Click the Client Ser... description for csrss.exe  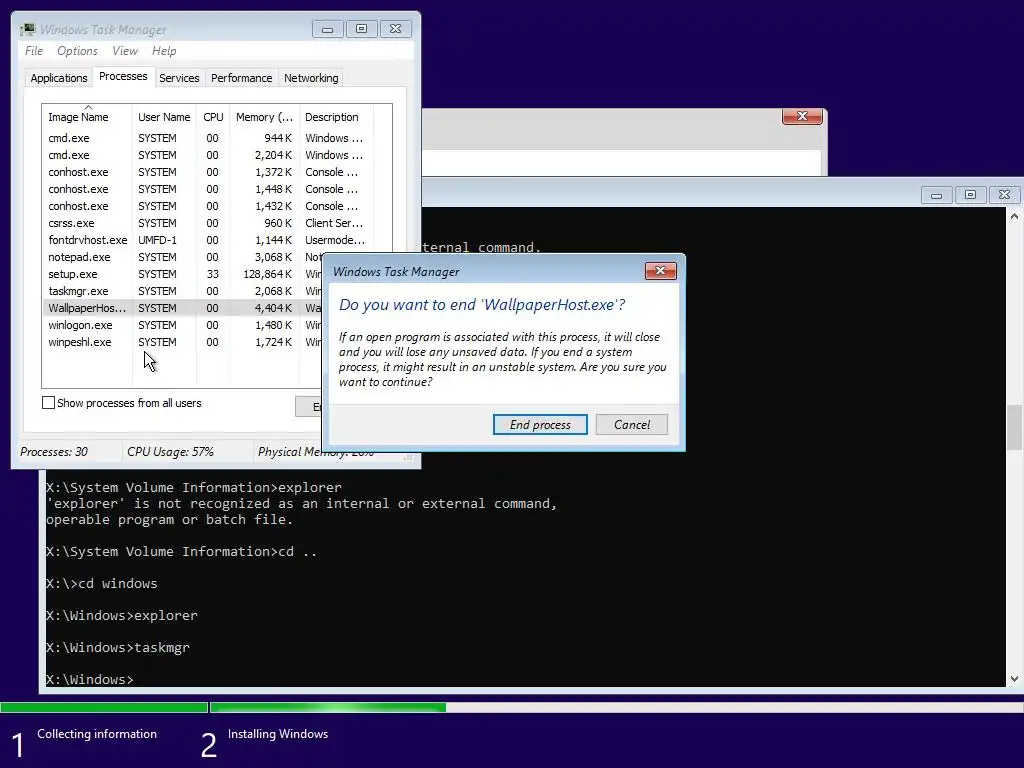click(334, 223)
